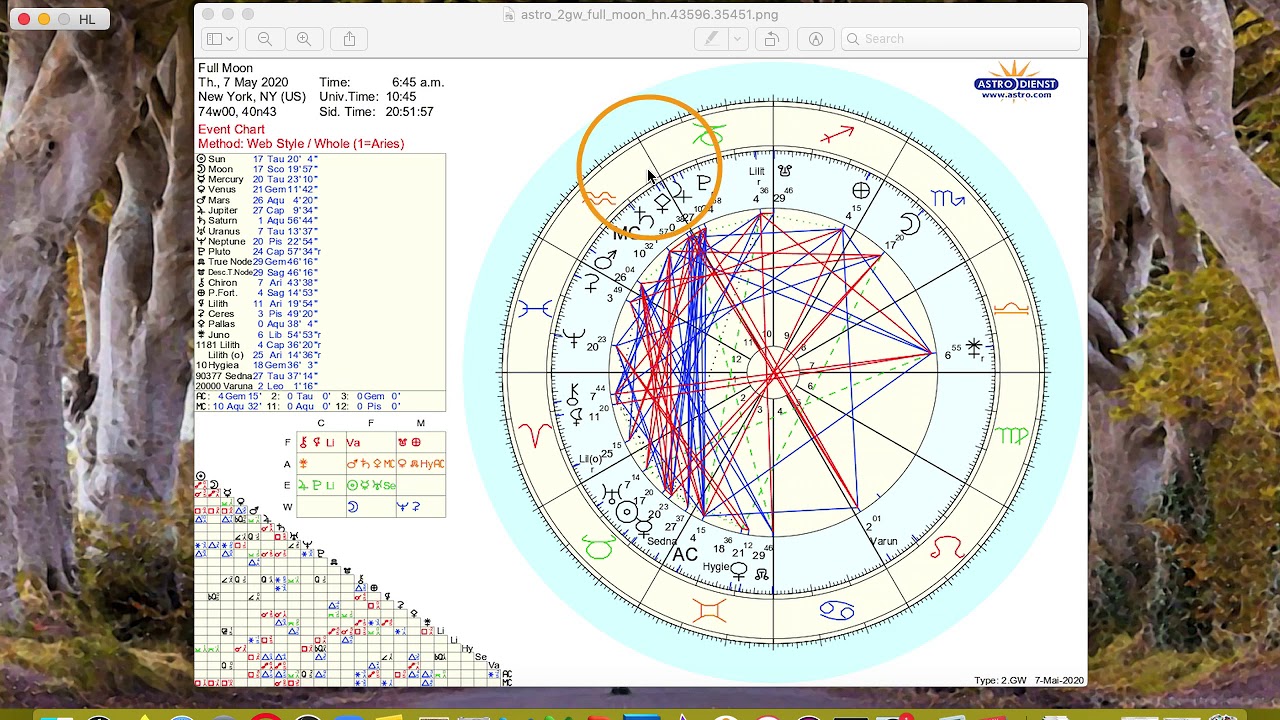Screen dimensions: 1280x720
Task: Click the Part of Fortune symbol in chart
Action: (861, 190)
